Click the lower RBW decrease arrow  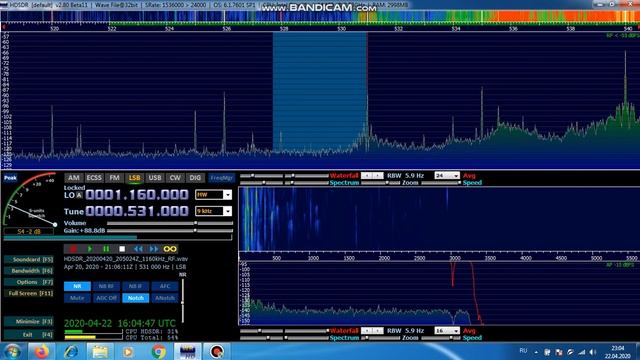(x=367, y=331)
